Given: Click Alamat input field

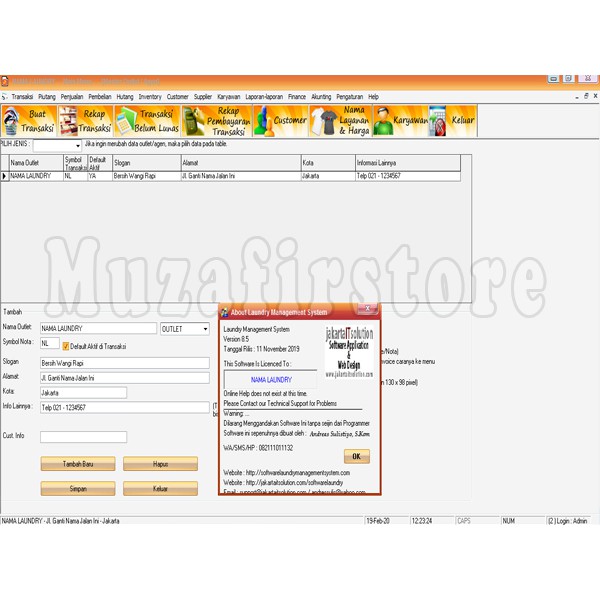Looking at the screenshot, I should pyautogui.click(x=125, y=378).
